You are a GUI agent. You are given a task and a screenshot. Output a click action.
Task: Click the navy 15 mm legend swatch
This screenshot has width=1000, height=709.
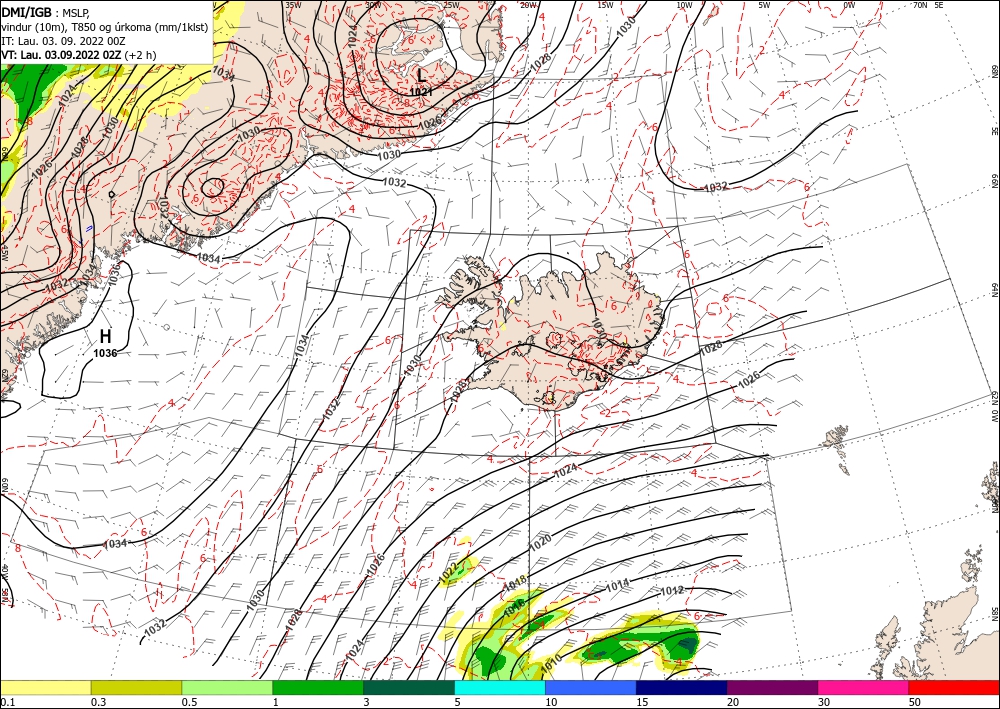pyautogui.click(x=682, y=687)
